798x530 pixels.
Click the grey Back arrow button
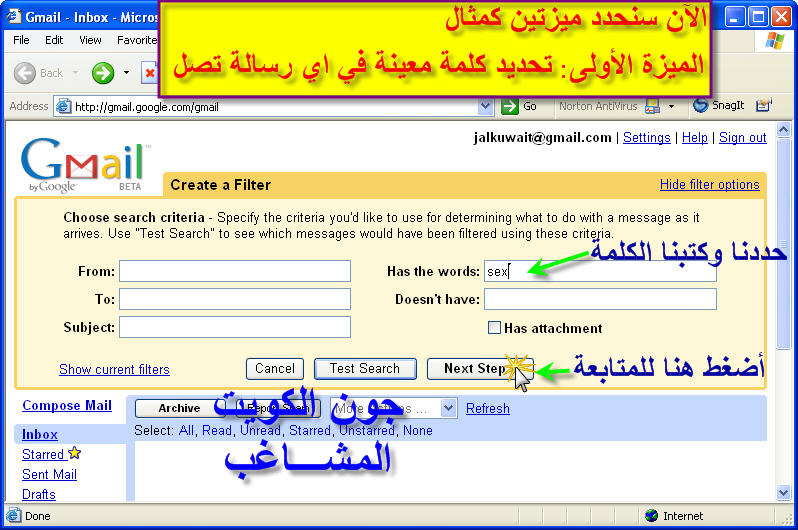point(24,73)
